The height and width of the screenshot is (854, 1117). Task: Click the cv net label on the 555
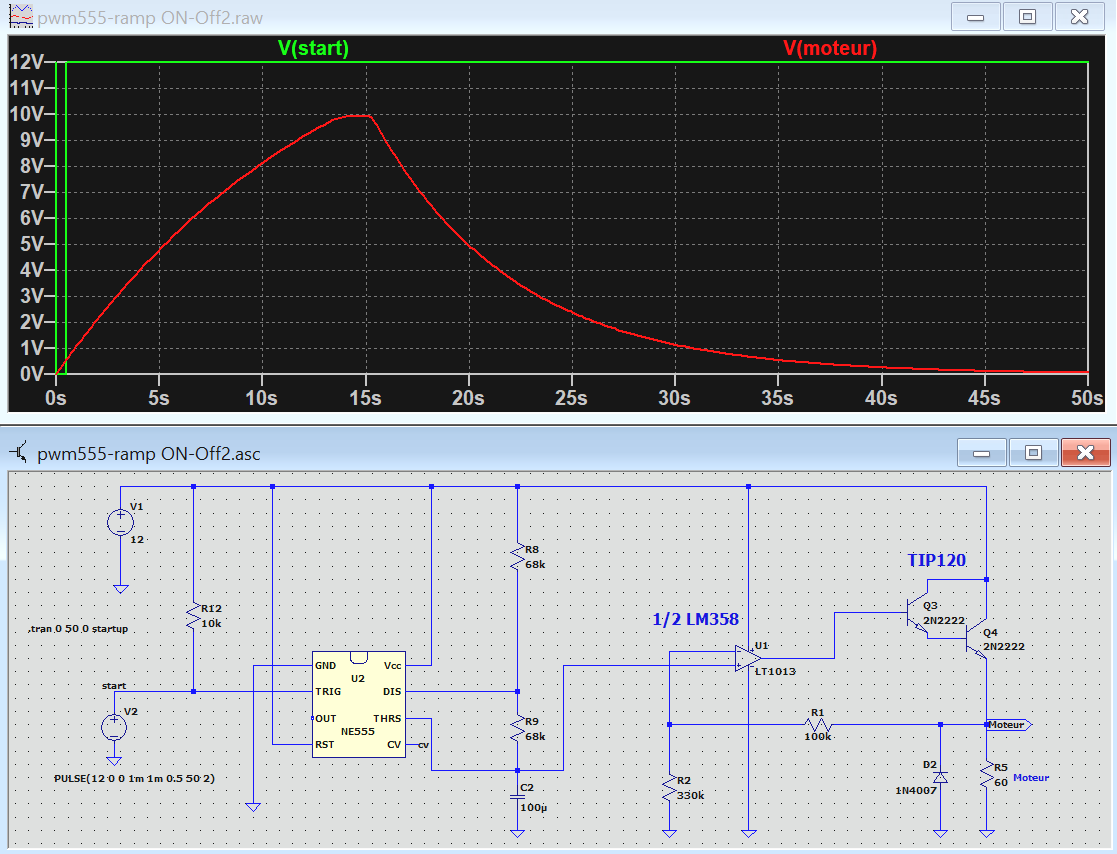[x=423, y=744]
